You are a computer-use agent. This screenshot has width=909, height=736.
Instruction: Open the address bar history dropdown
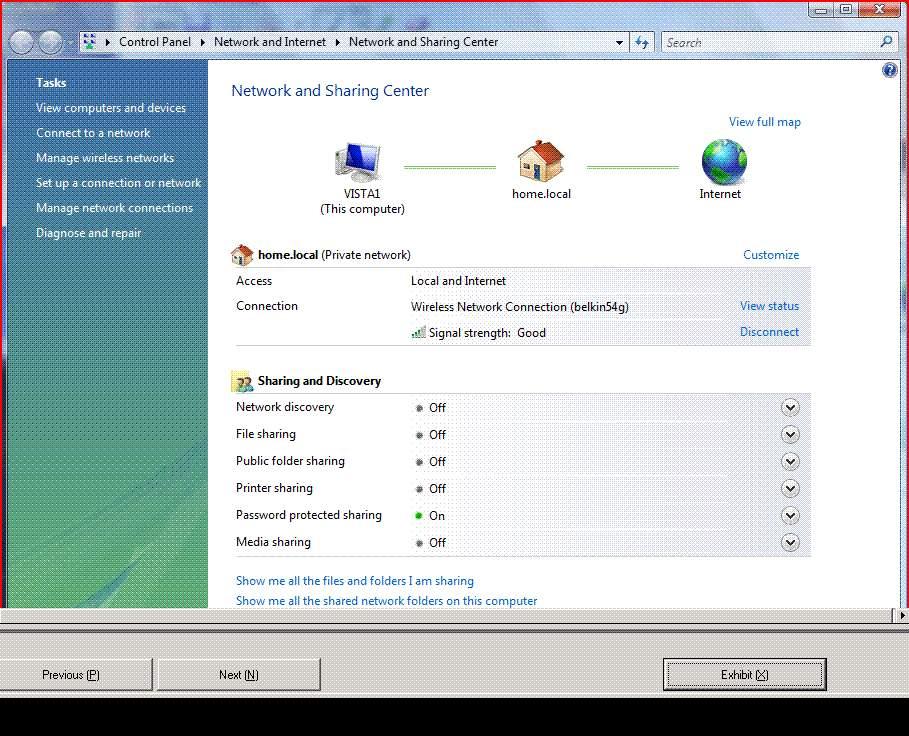pyautogui.click(x=619, y=42)
